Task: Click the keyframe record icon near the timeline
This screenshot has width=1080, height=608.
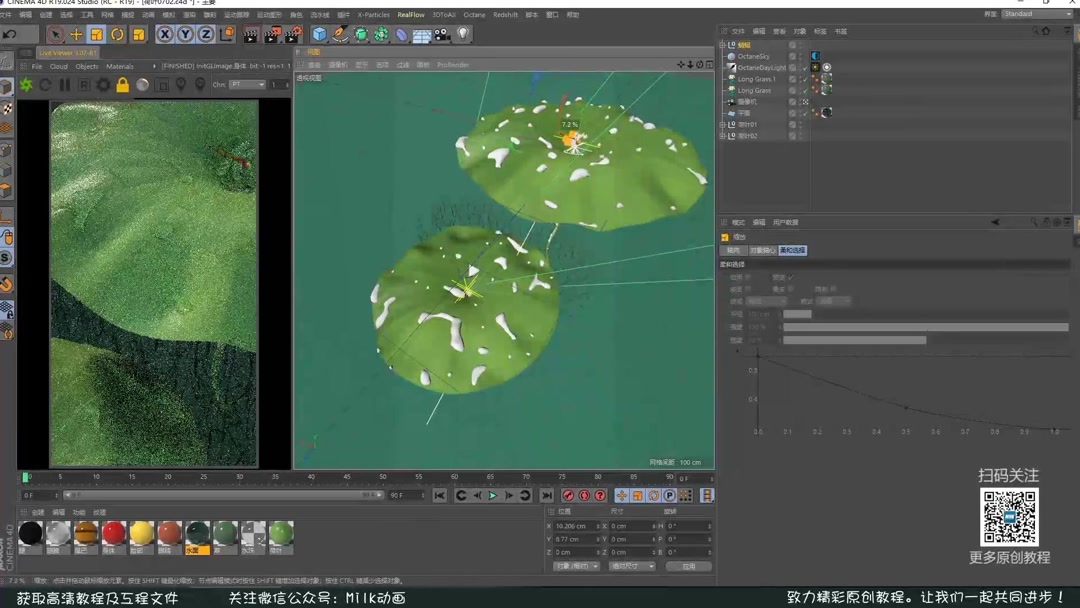Action: [x=567, y=495]
